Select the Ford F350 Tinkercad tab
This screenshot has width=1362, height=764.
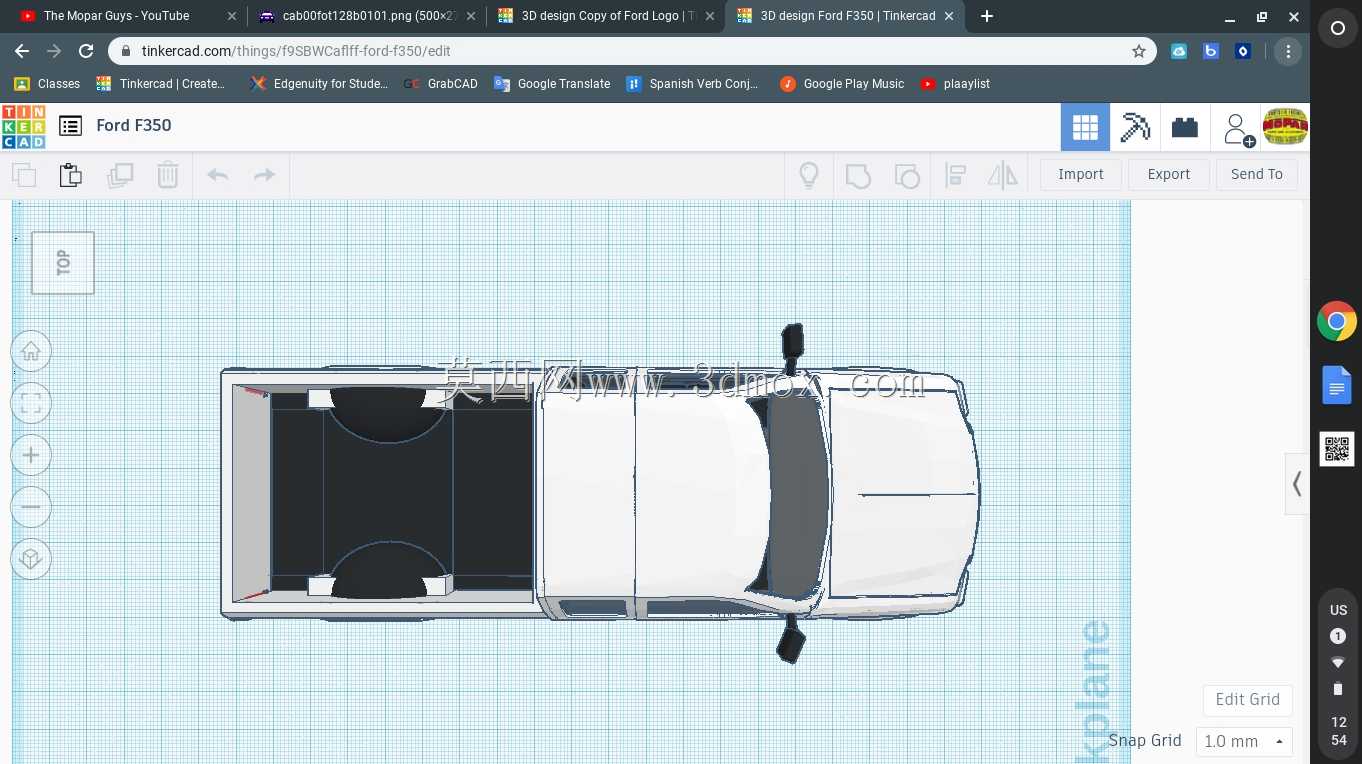[847, 16]
